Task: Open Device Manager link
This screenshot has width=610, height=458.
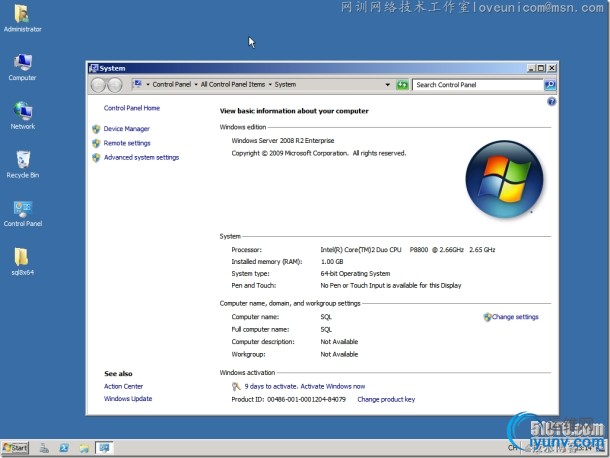Action: (126, 129)
